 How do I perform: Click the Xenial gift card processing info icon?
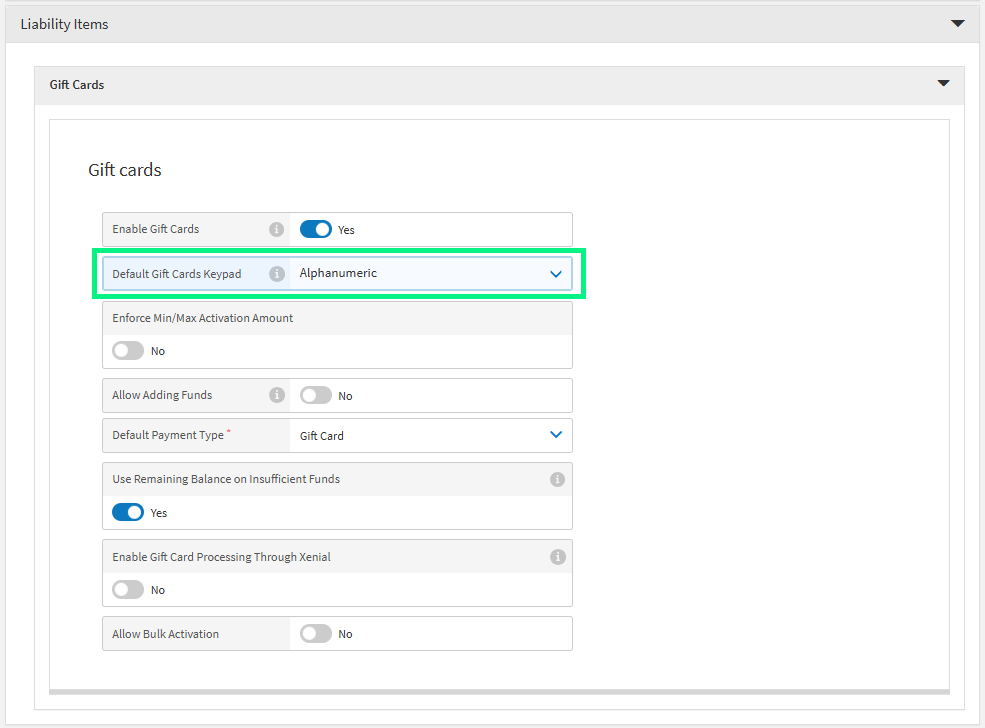(x=557, y=557)
